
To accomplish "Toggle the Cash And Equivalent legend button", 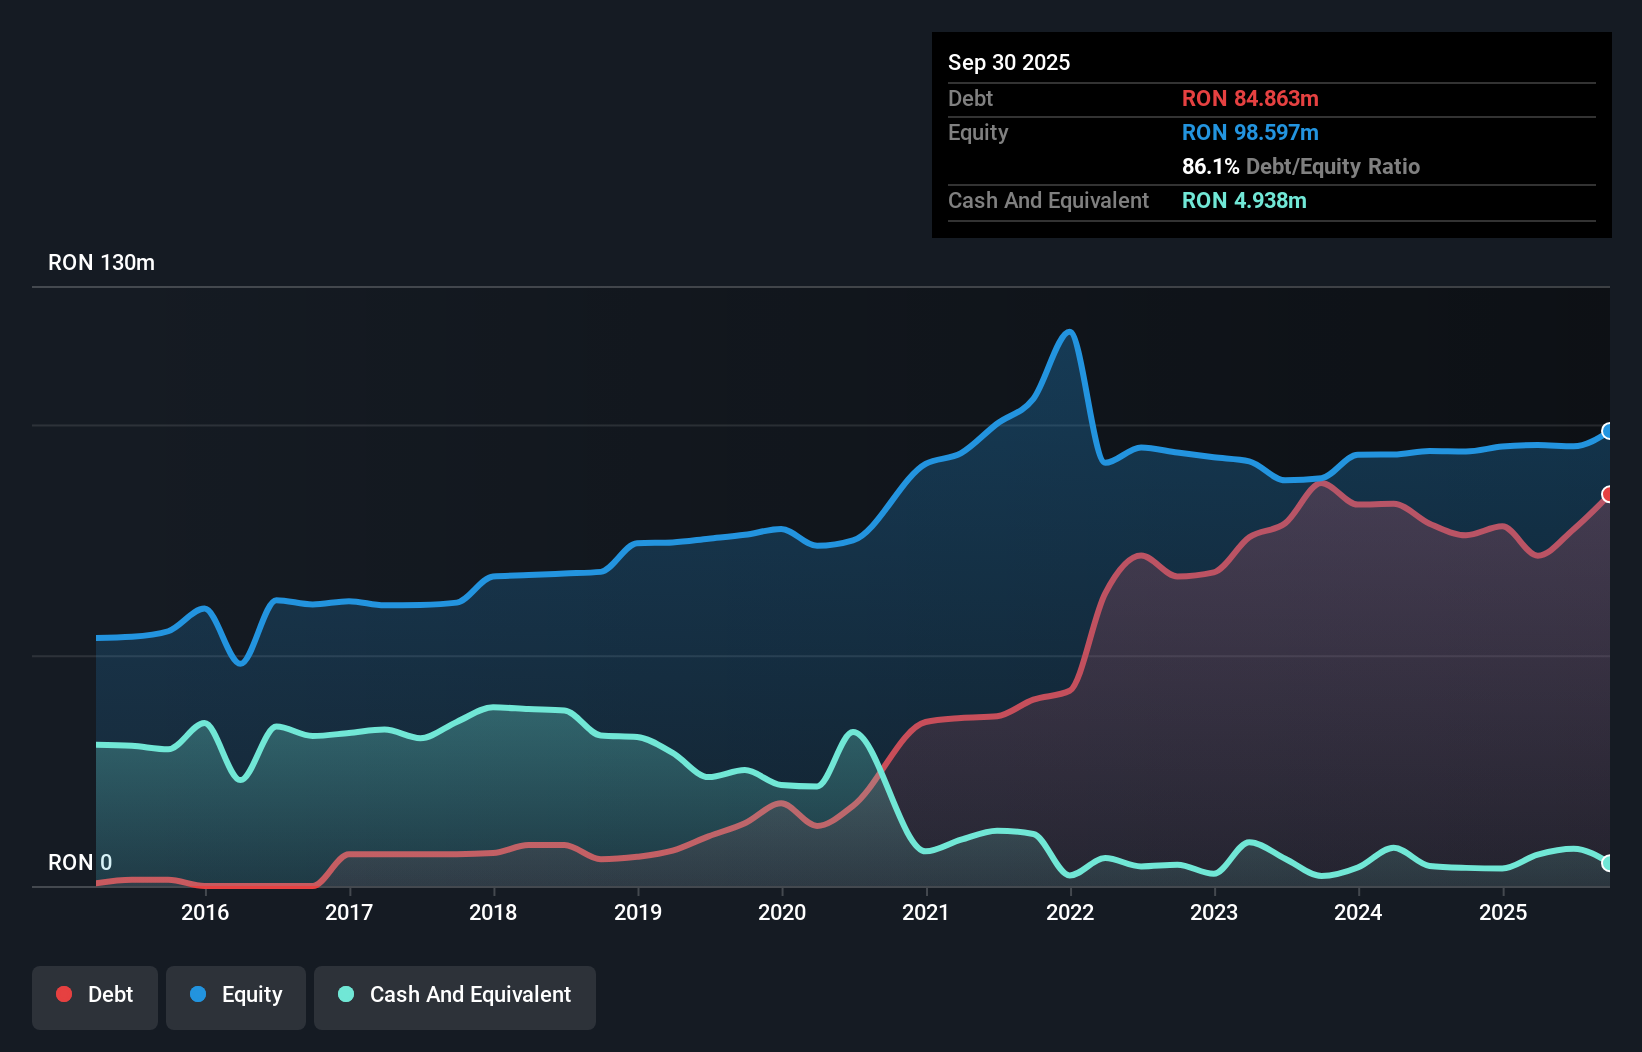I will click(x=455, y=997).
